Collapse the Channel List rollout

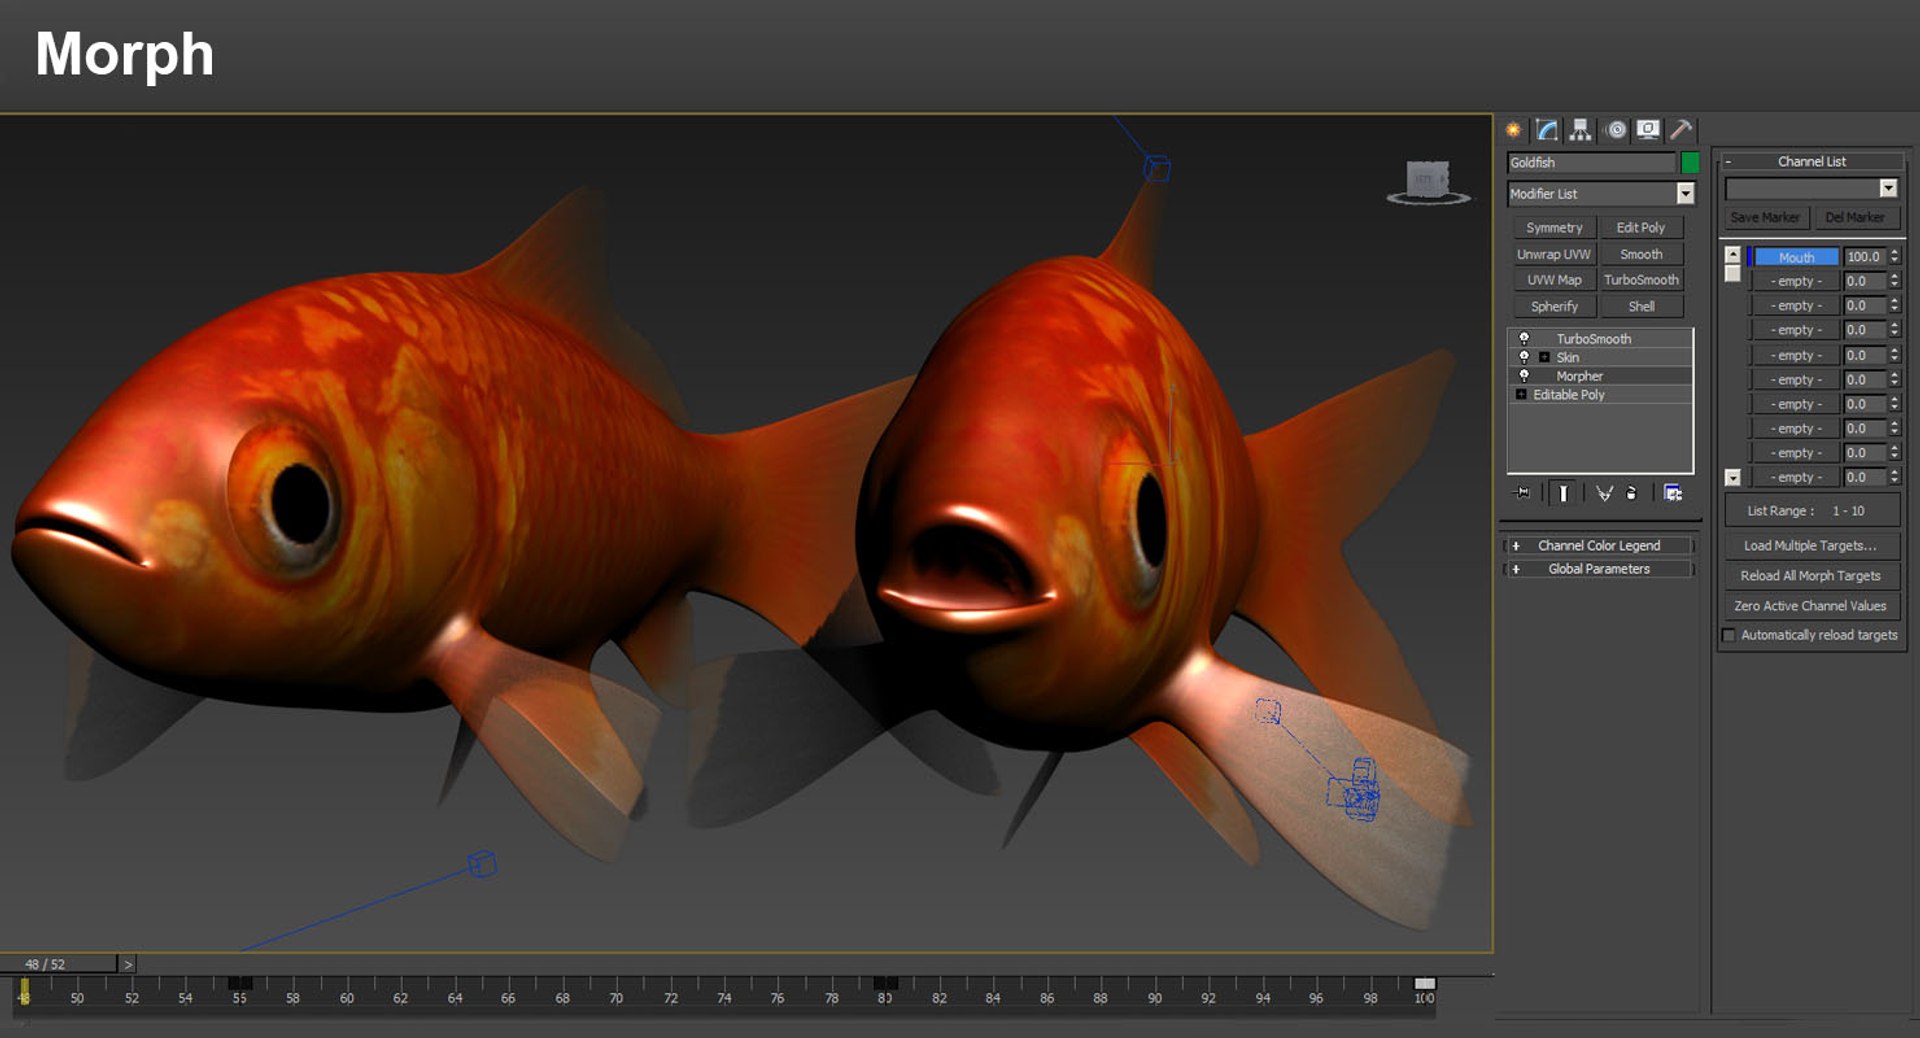pyautogui.click(x=1811, y=161)
